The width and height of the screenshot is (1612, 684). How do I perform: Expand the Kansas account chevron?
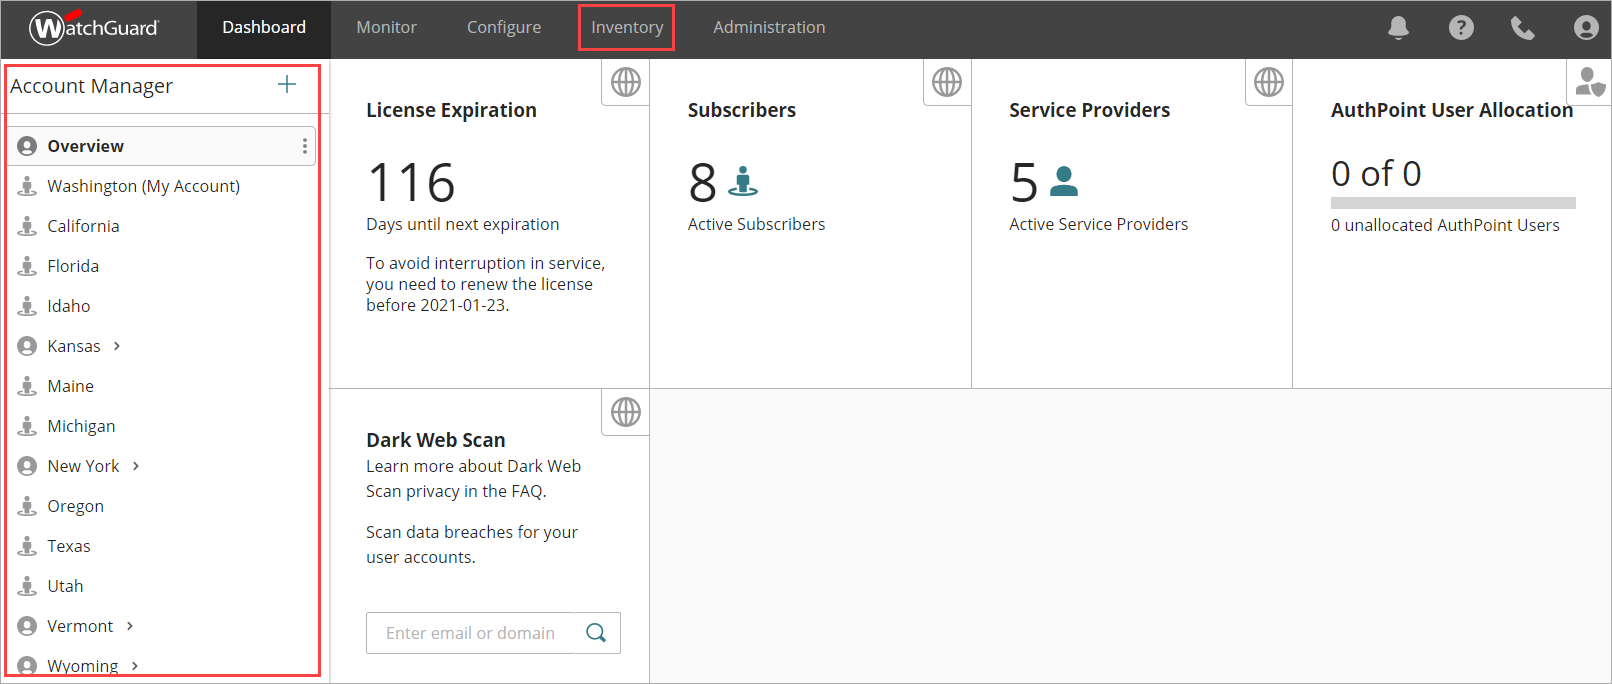click(x=117, y=346)
